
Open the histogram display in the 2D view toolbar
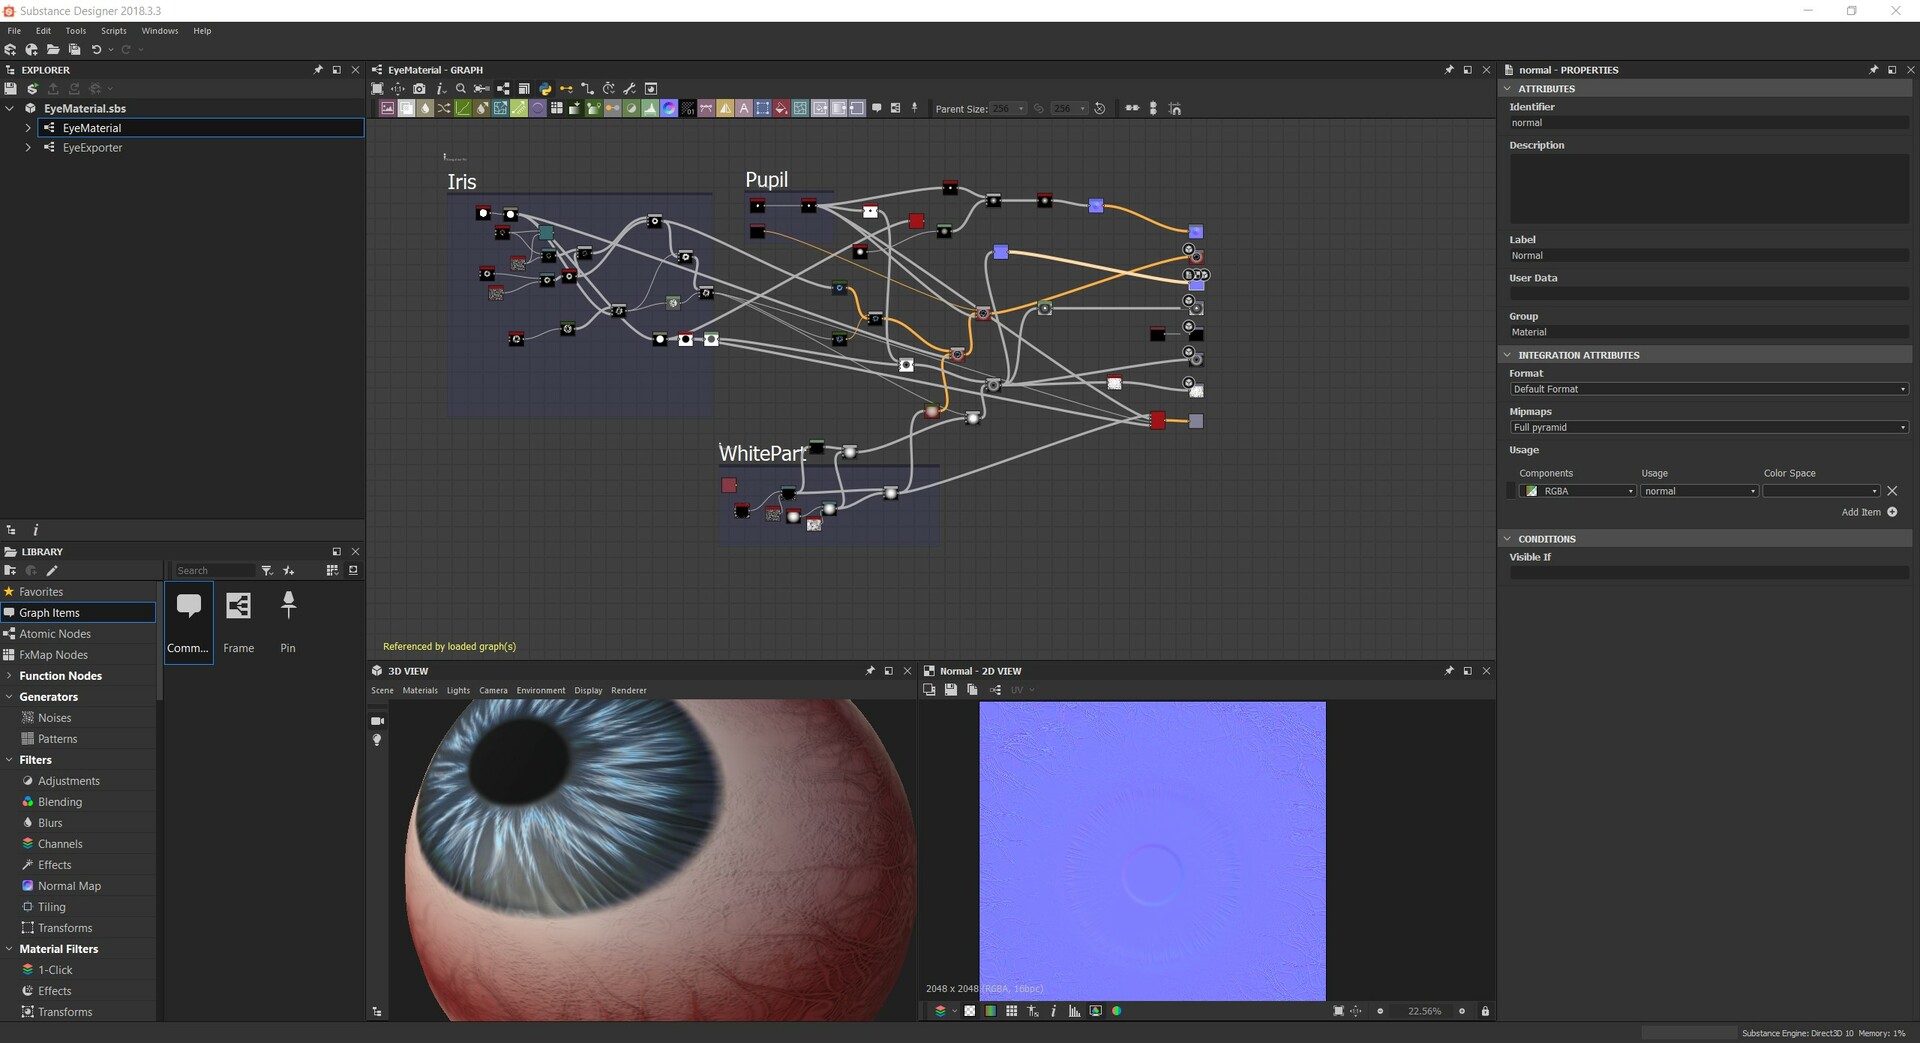coord(1073,1011)
